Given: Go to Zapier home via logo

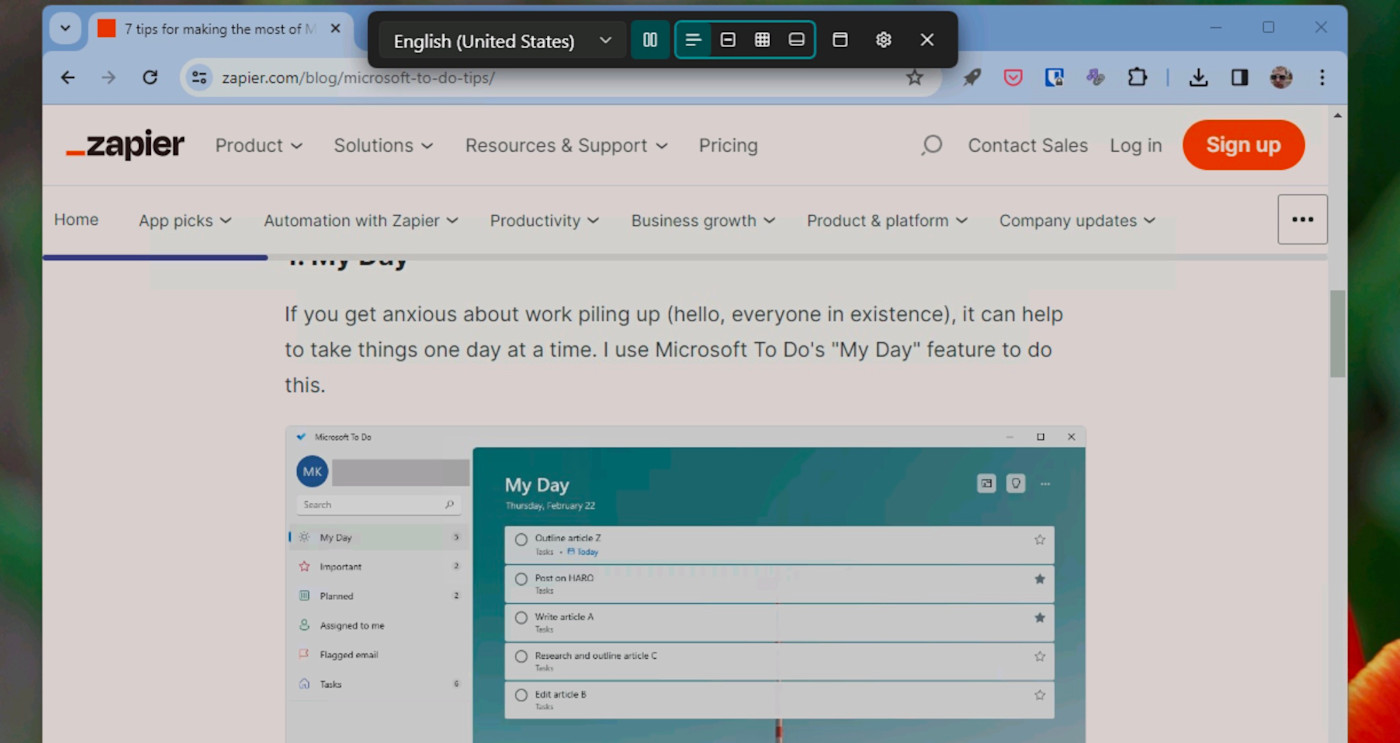Looking at the screenshot, I should click(125, 145).
